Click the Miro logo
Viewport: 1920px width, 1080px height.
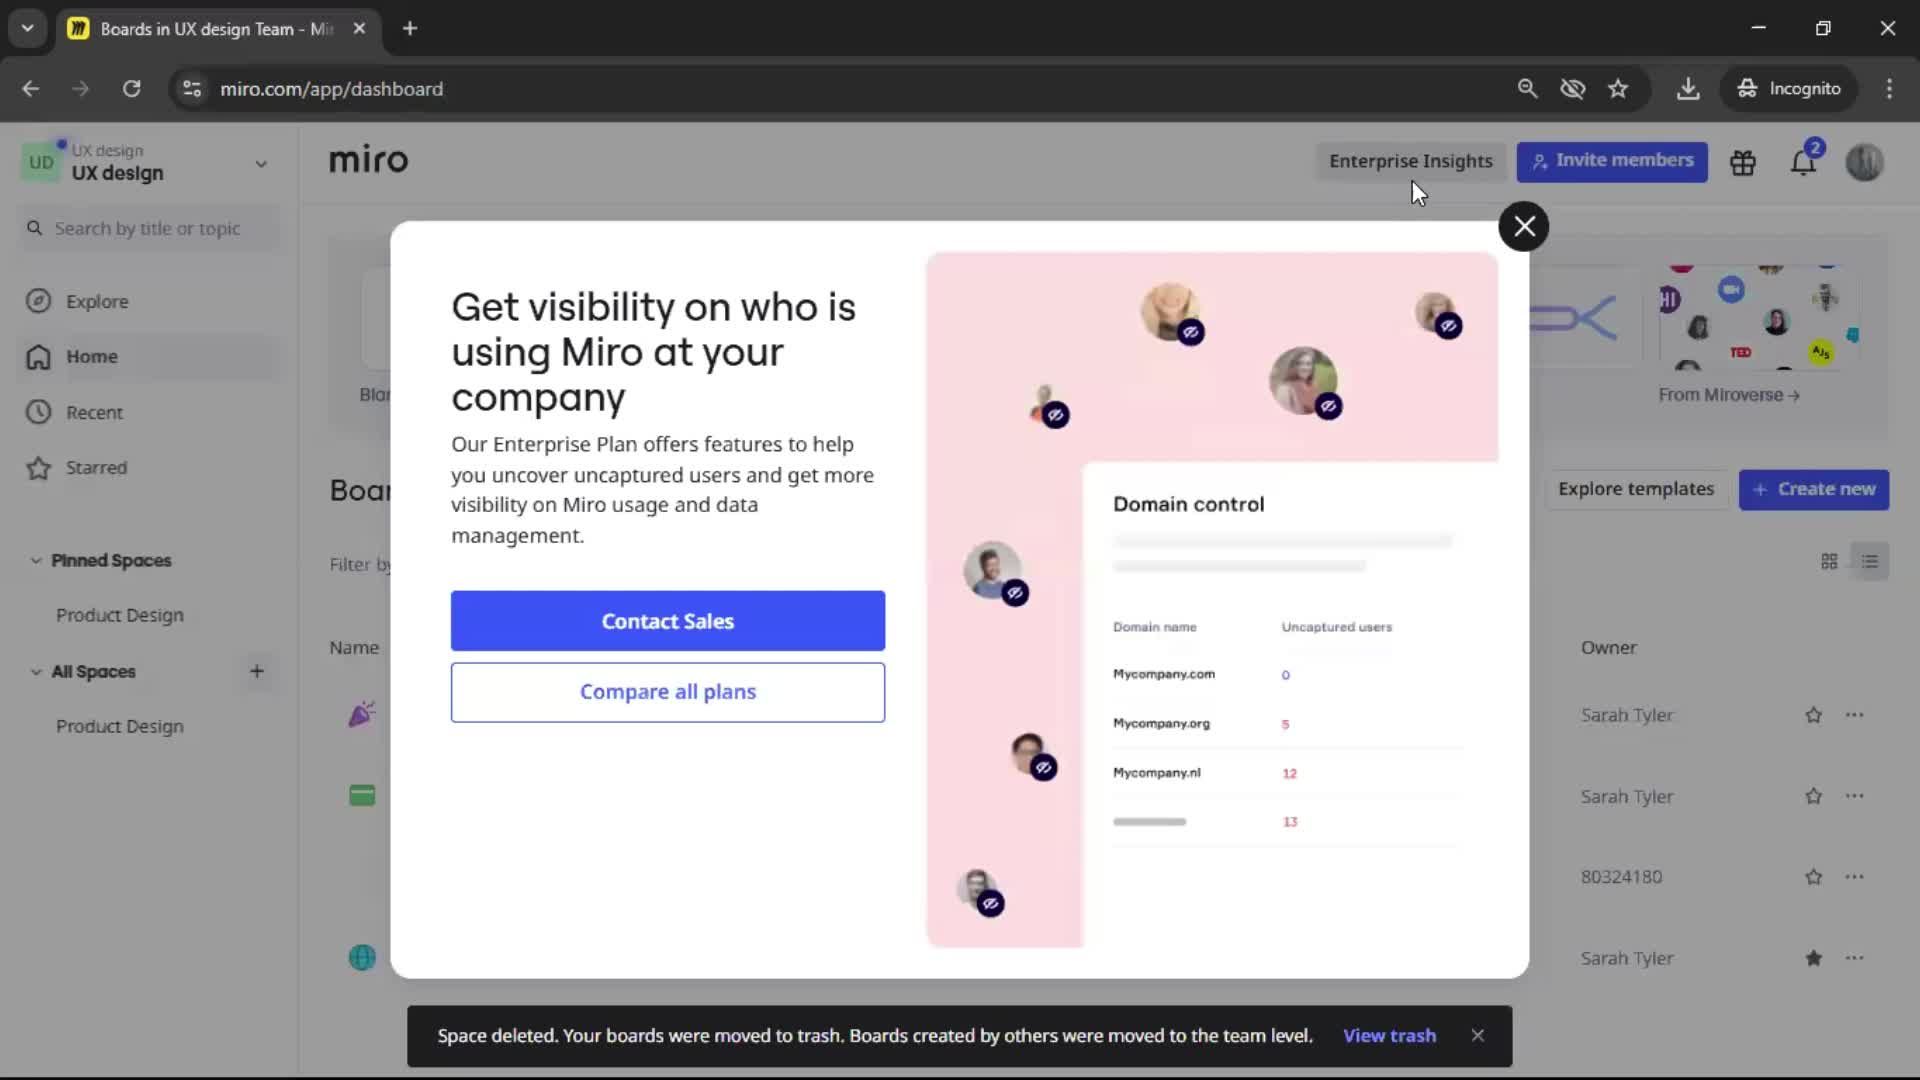coord(369,160)
